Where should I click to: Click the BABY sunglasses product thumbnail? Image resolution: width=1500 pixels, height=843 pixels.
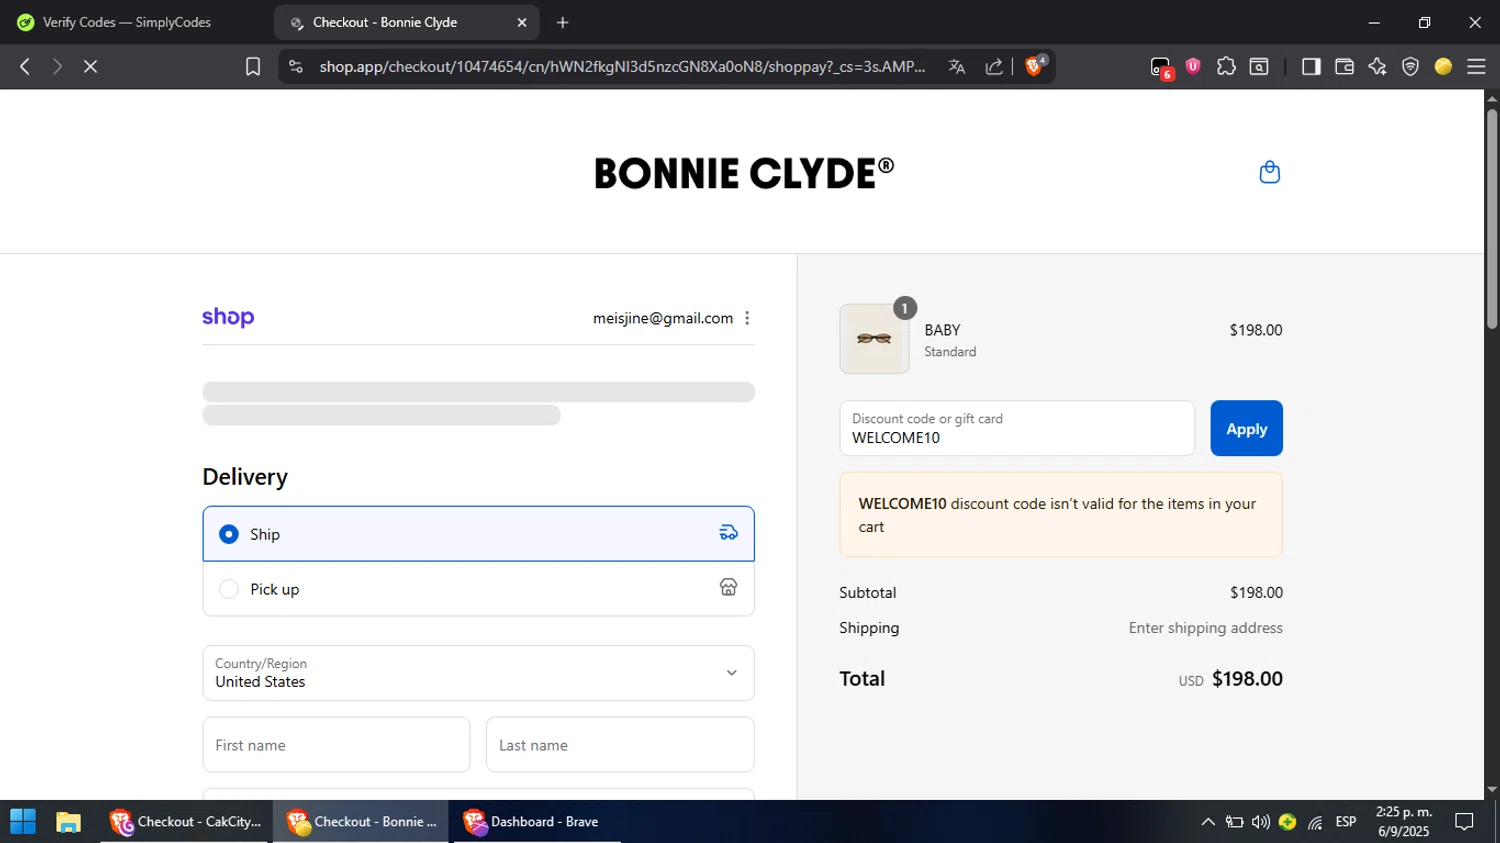(874, 339)
